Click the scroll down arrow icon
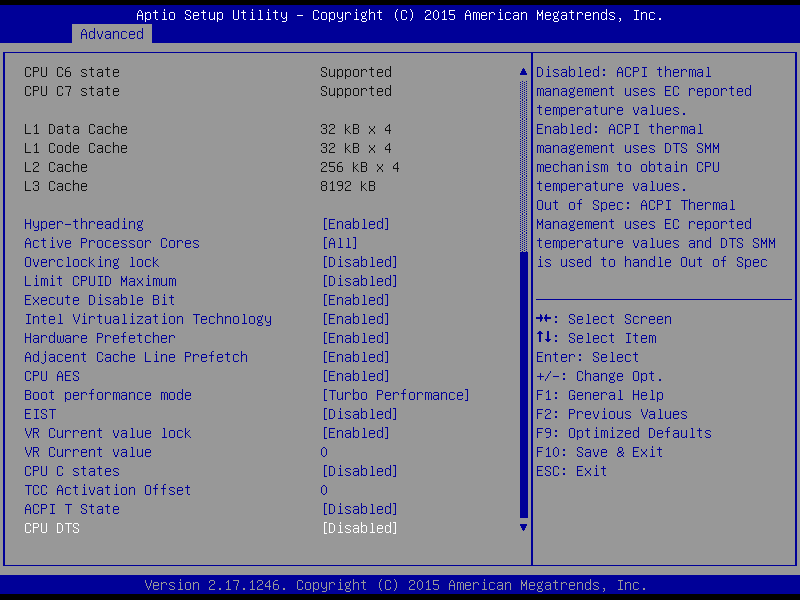Viewport: 800px width, 600px height. pos(523,528)
